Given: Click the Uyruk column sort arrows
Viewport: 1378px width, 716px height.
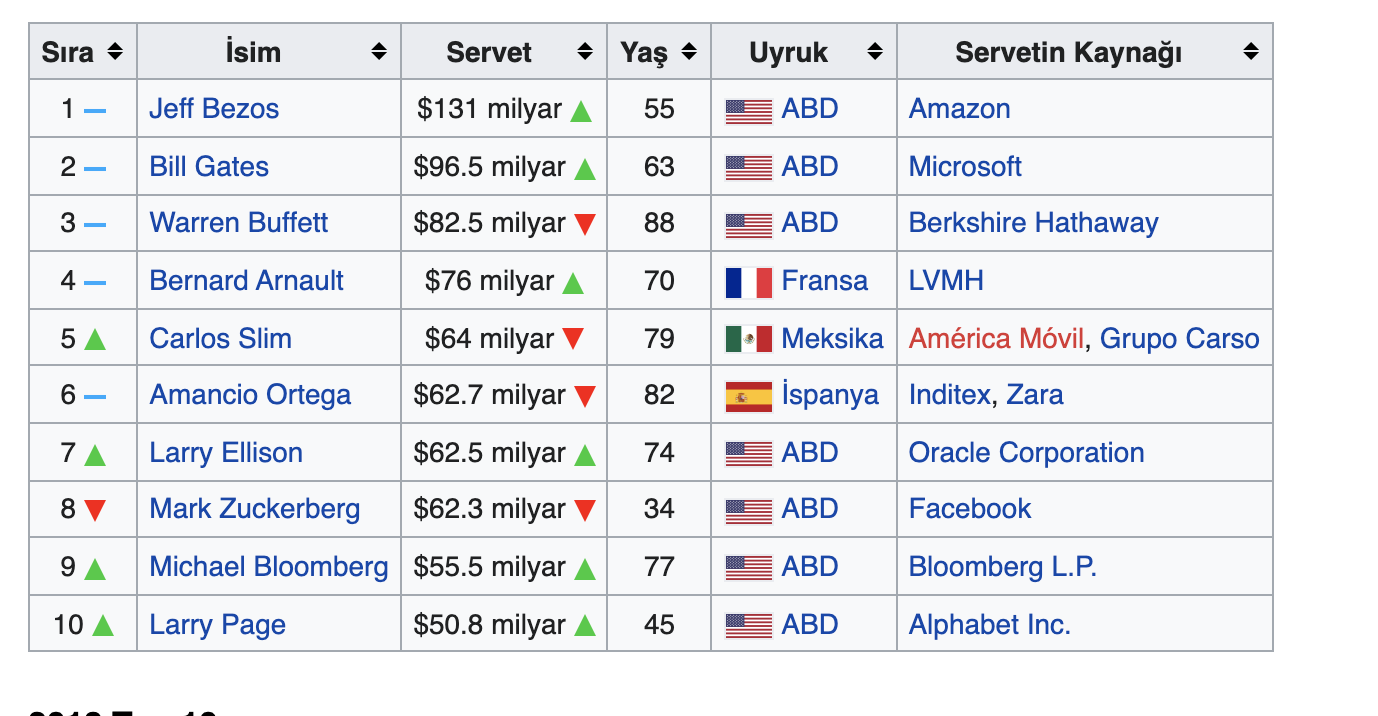Looking at the screenshot, I should coord(875,52).
